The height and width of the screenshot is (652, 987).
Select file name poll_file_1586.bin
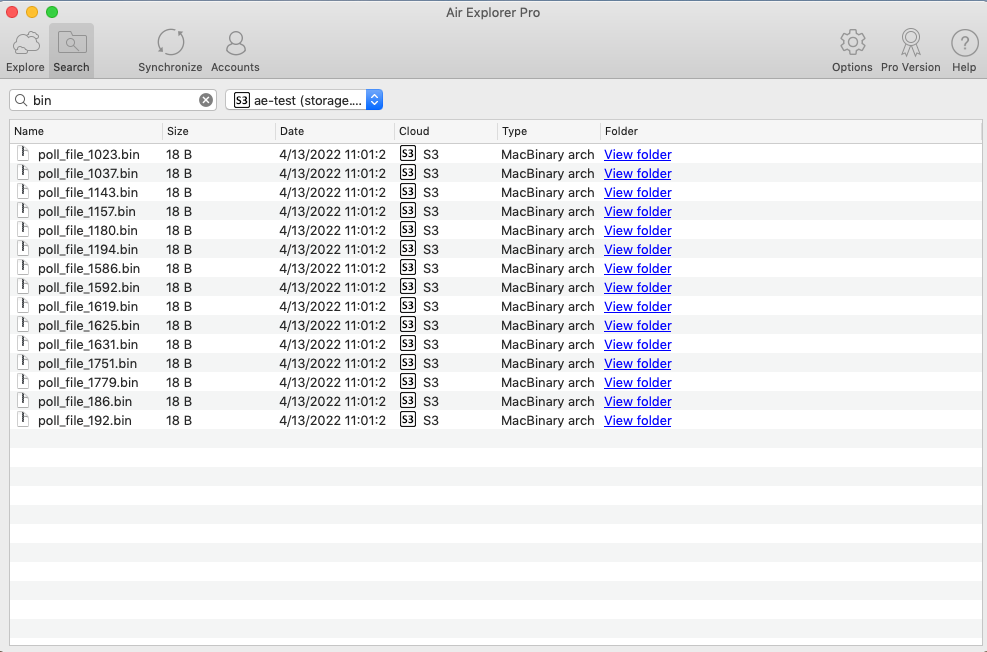pyautogui.click(x=89, y=268)
